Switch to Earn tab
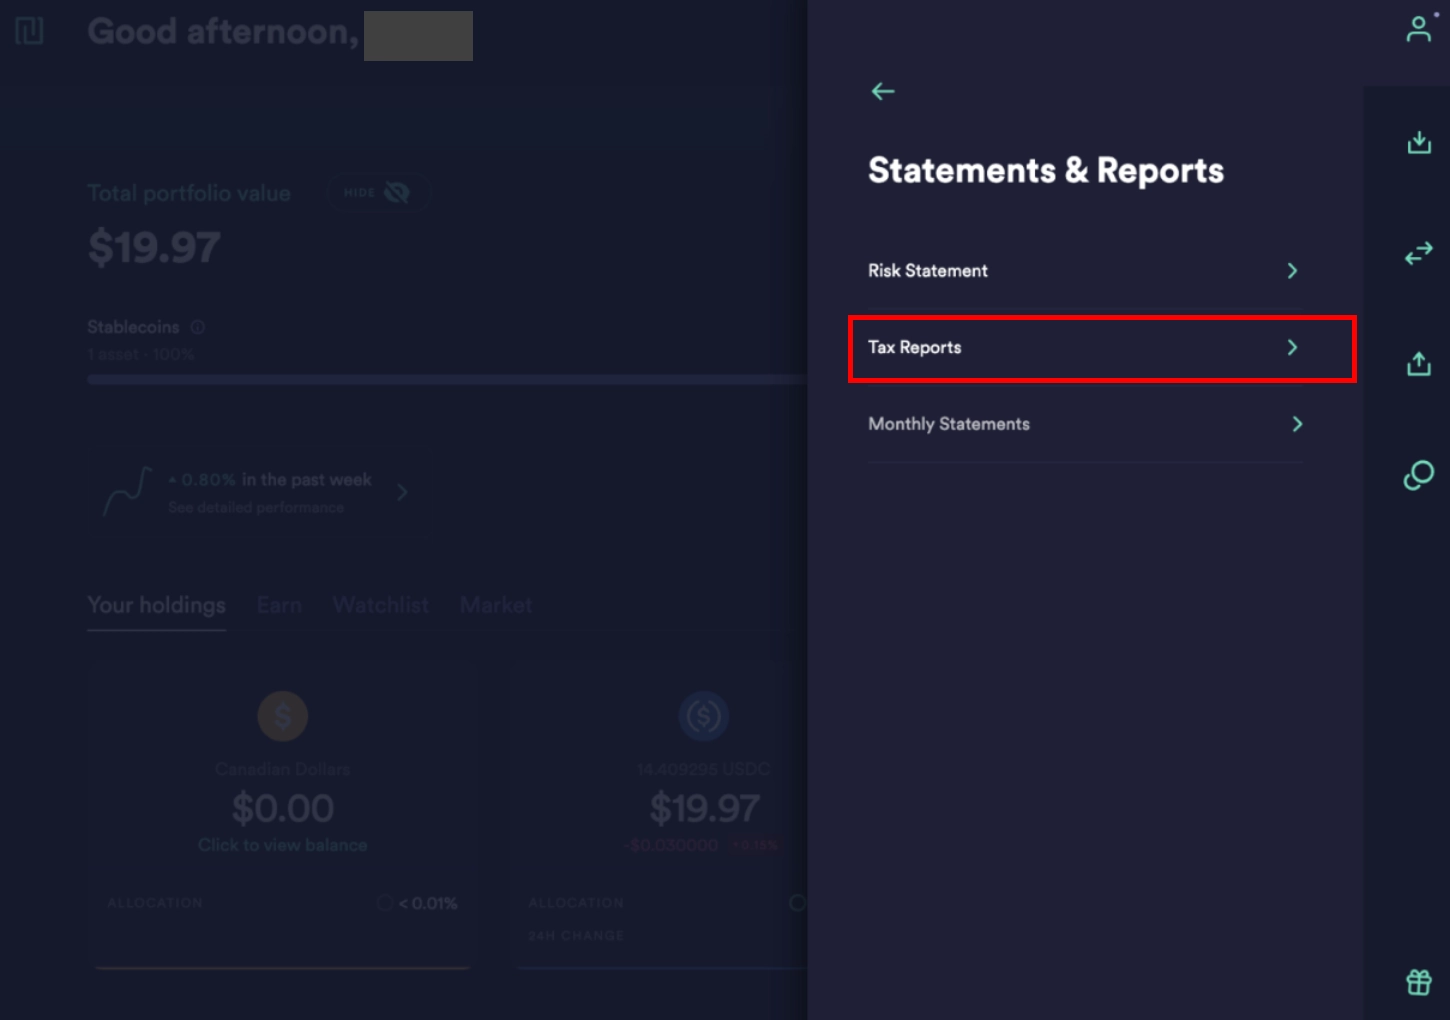This screenshot has width=1450, height=1020. (279, 605)
